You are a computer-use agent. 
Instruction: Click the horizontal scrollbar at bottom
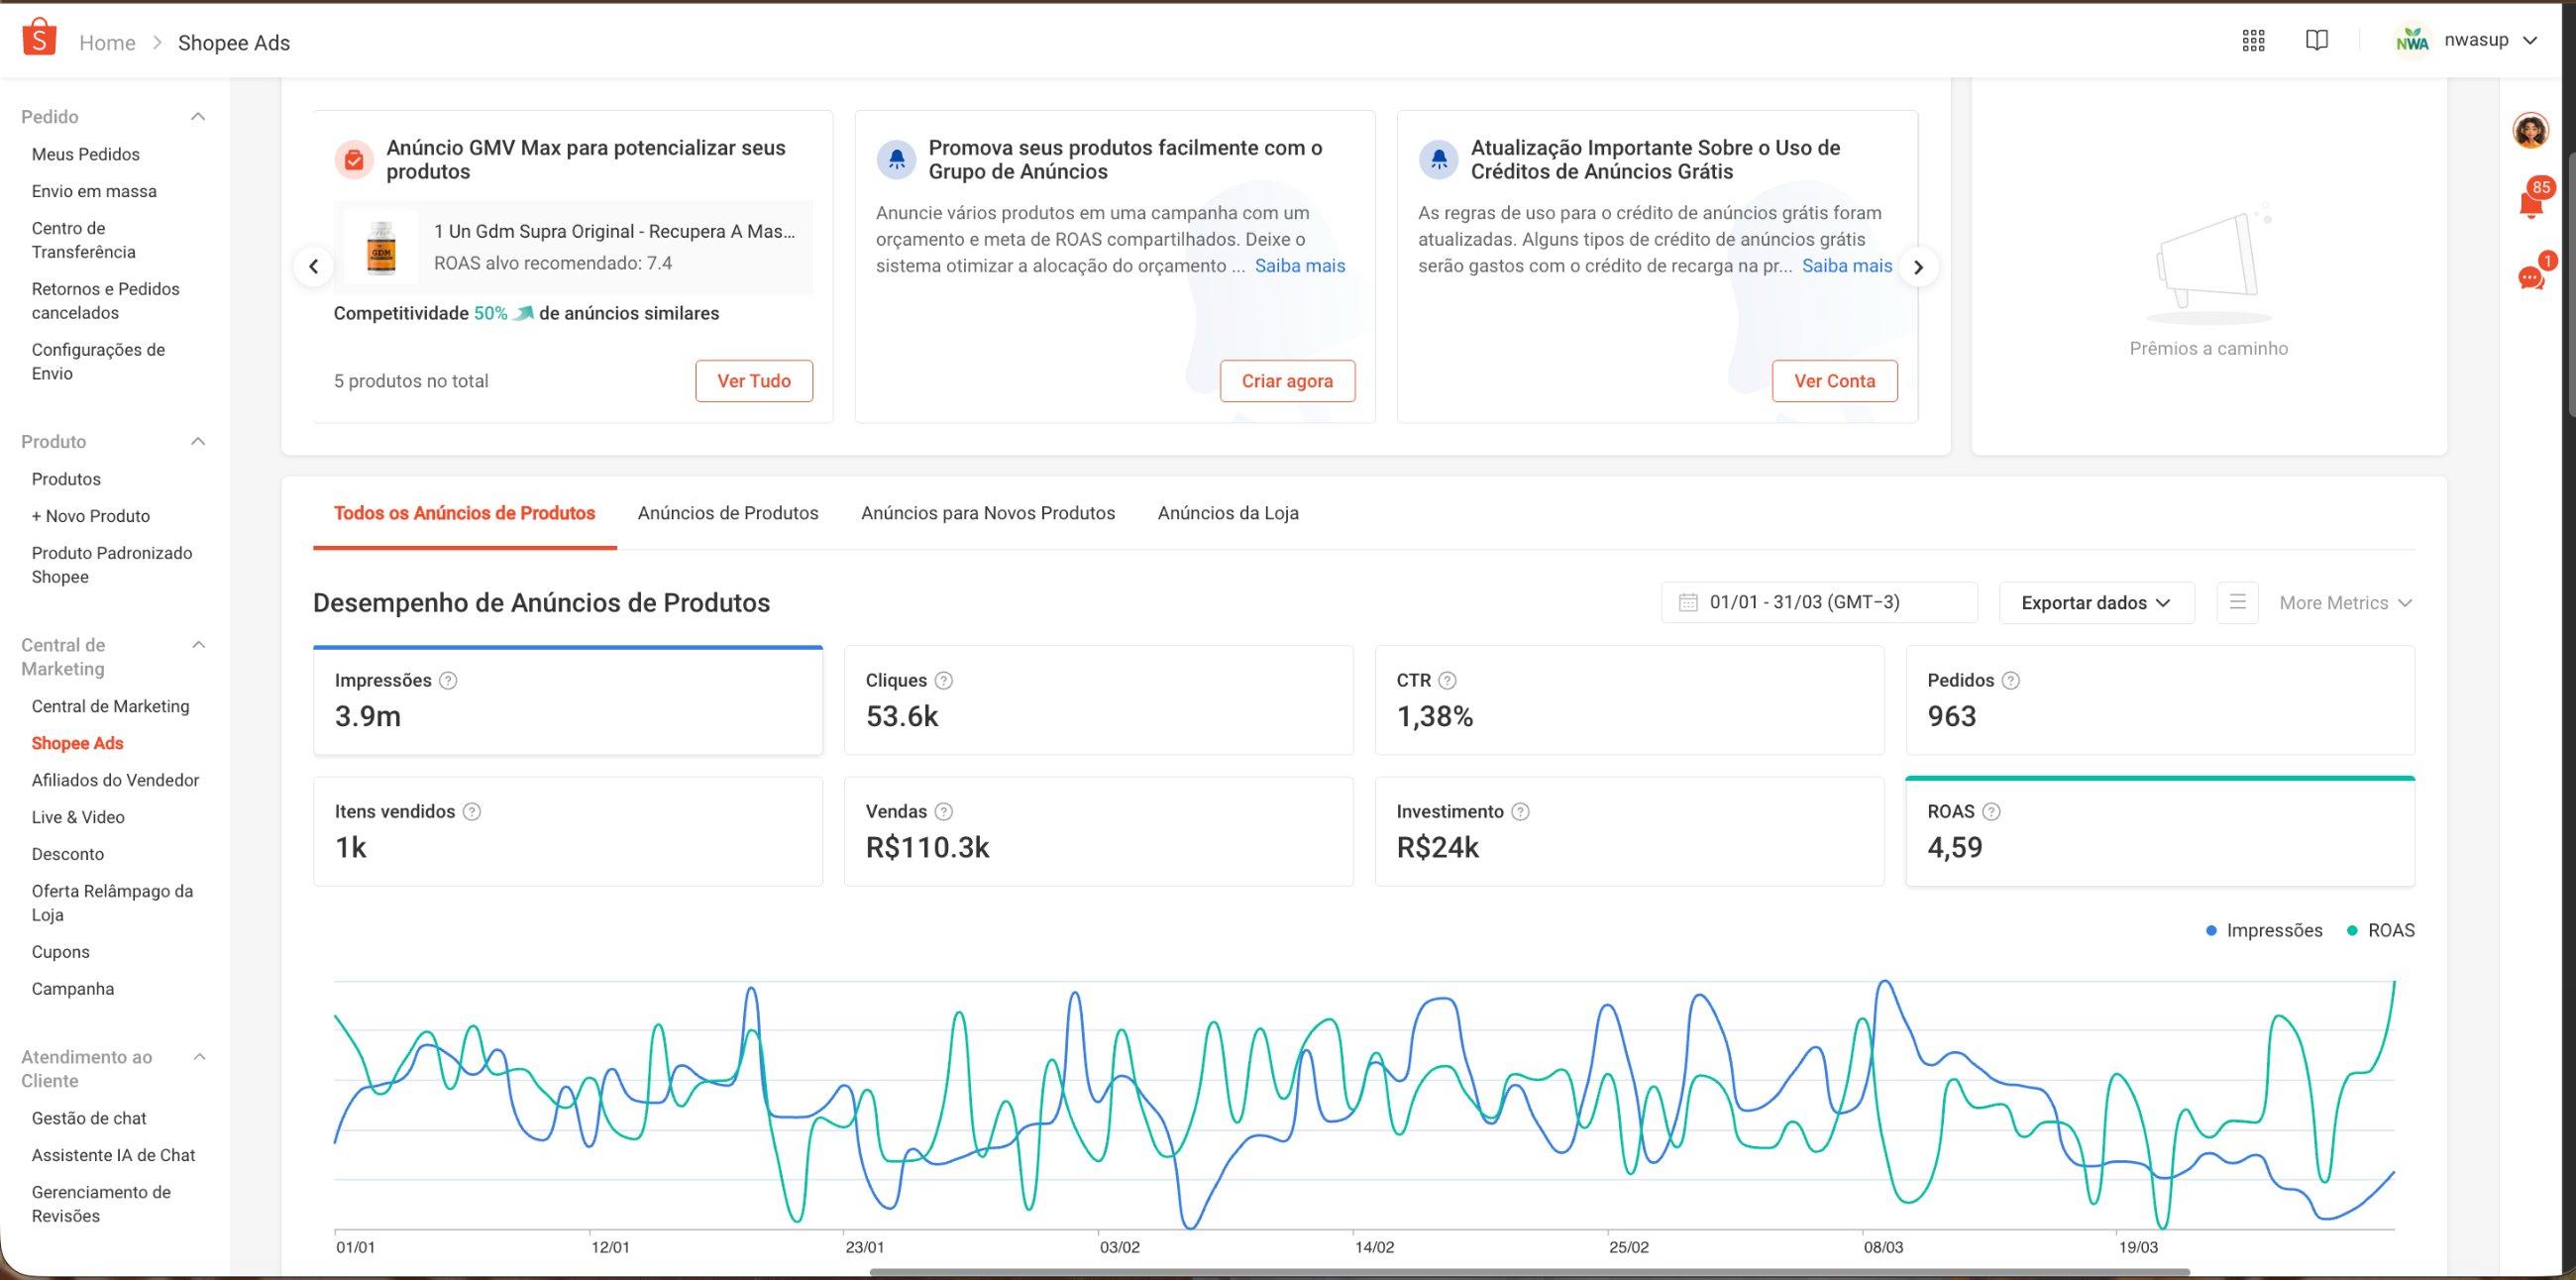tap(1529, 1272)
